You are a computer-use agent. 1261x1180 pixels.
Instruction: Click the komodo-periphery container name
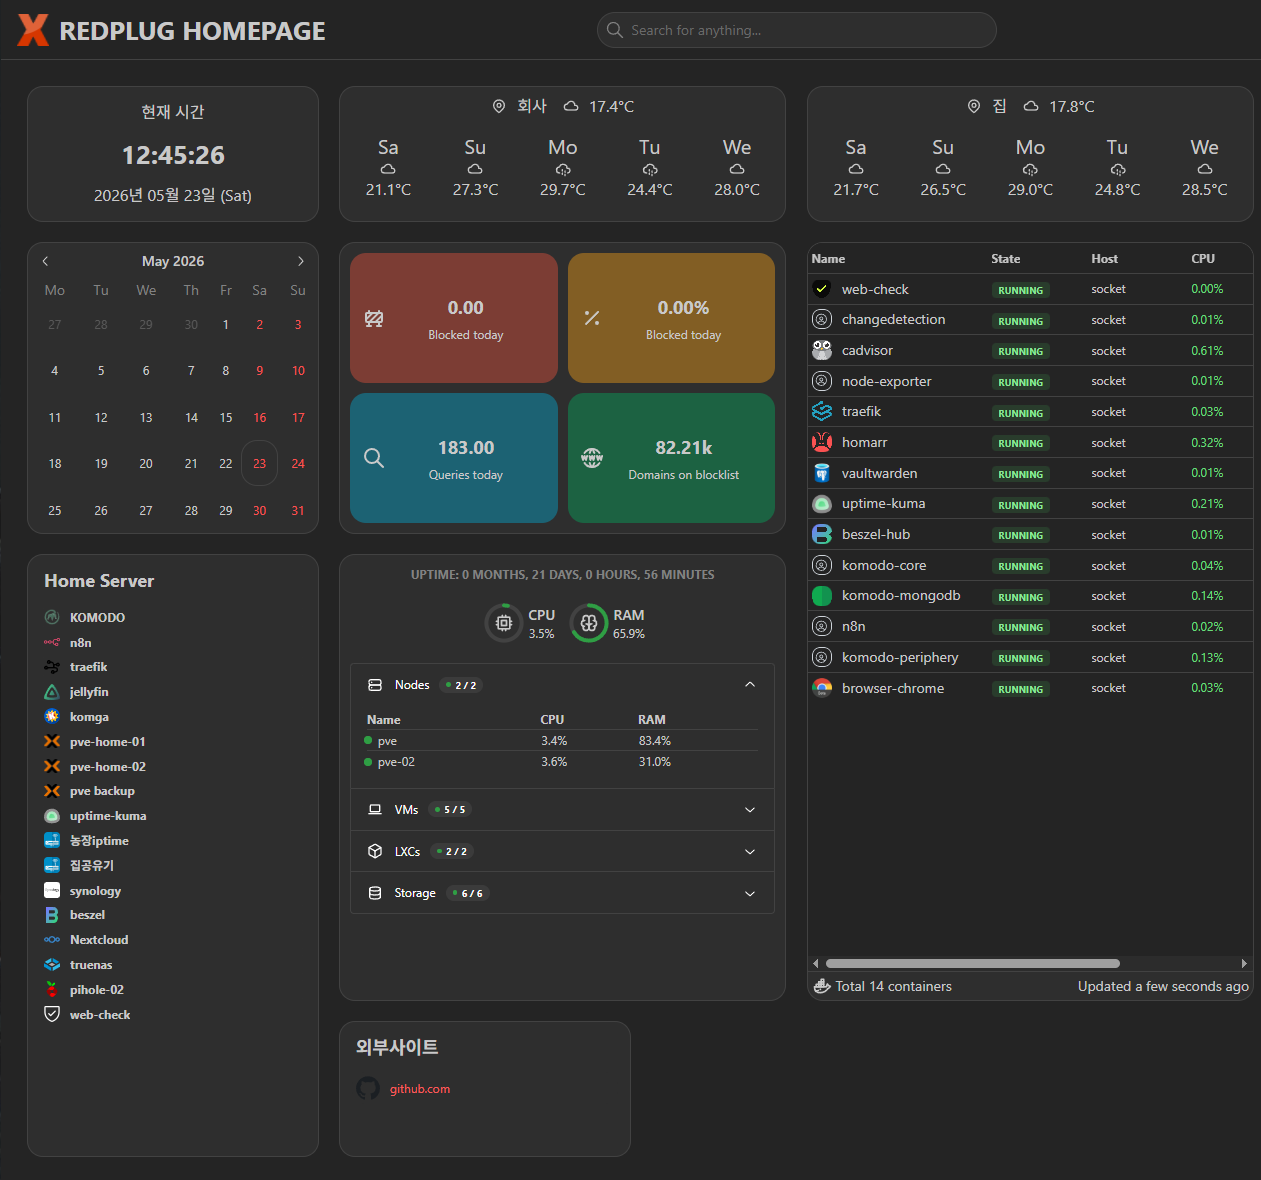click(900, 657)
